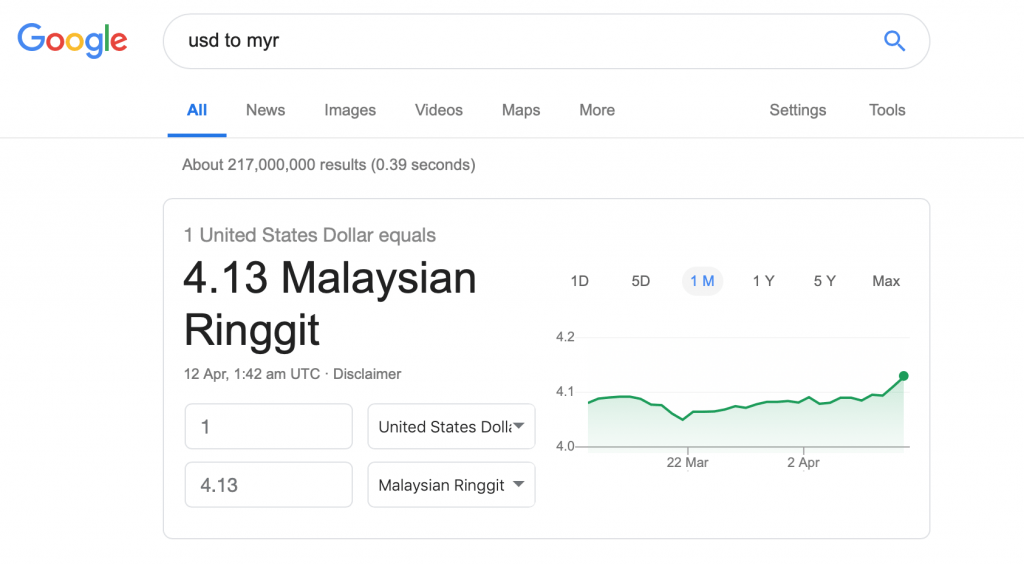Click the 4.2 value on chart axis
The height and width of the screenshot is (566, 1024).
point(565,337)
